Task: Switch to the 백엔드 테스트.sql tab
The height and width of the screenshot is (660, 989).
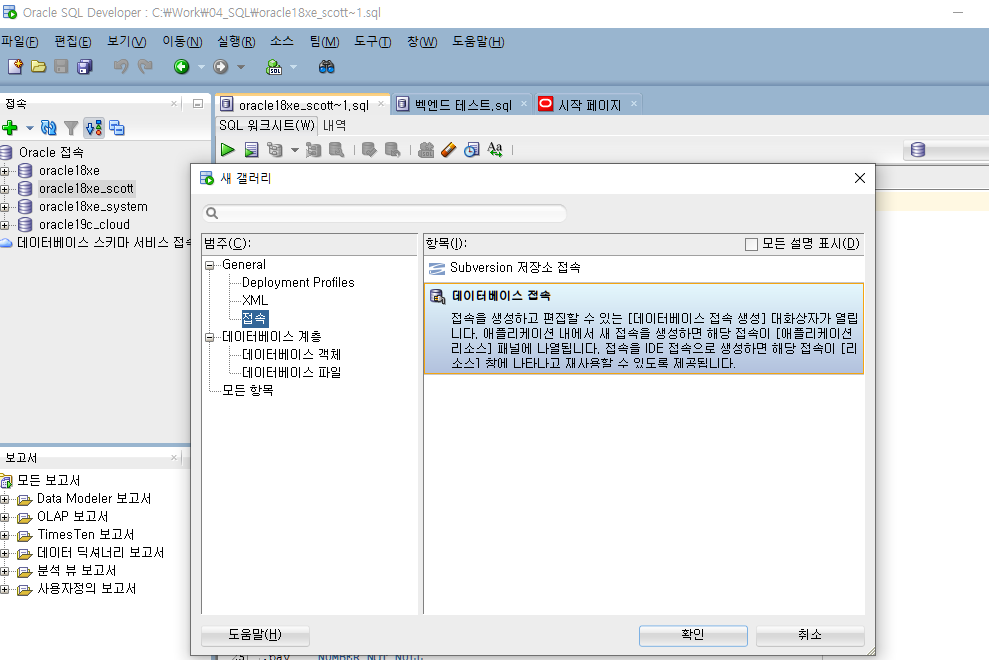Action: click(x=463, y=105)
